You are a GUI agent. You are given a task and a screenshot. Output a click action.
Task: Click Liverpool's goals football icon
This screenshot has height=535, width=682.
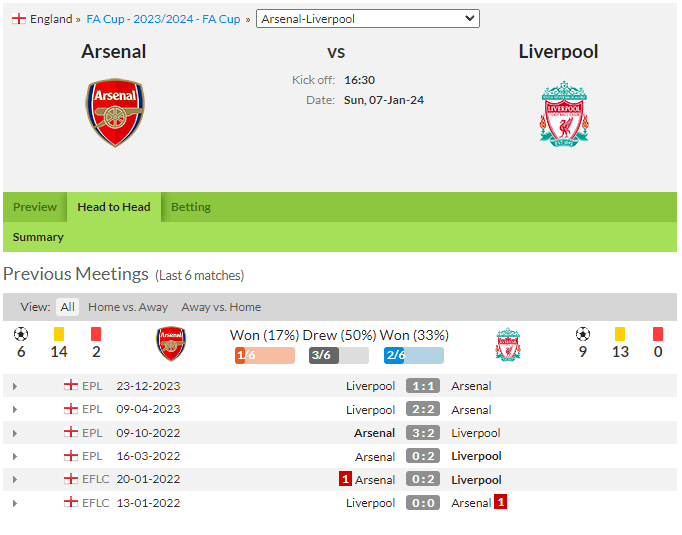click(x=583, y=334)
